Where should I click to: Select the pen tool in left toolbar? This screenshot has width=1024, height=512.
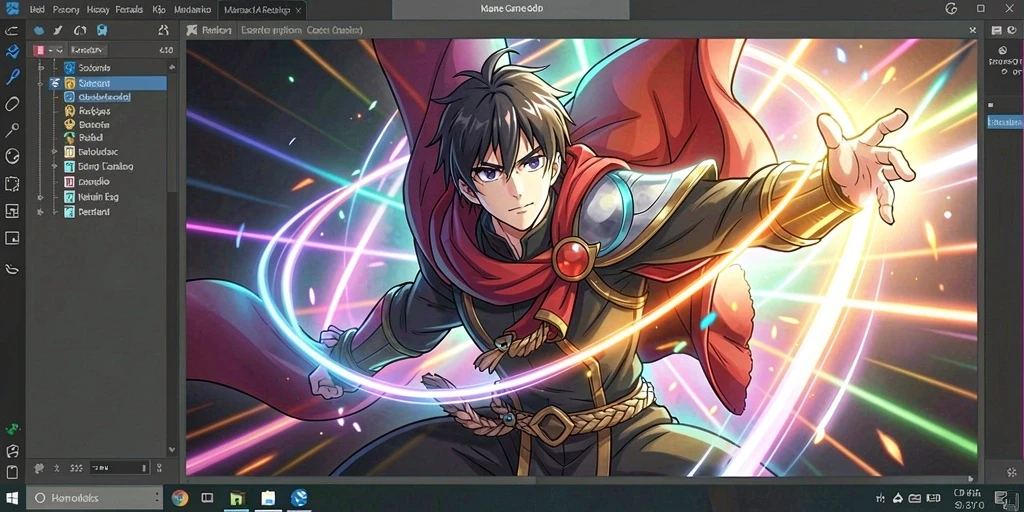coord(12,77)
